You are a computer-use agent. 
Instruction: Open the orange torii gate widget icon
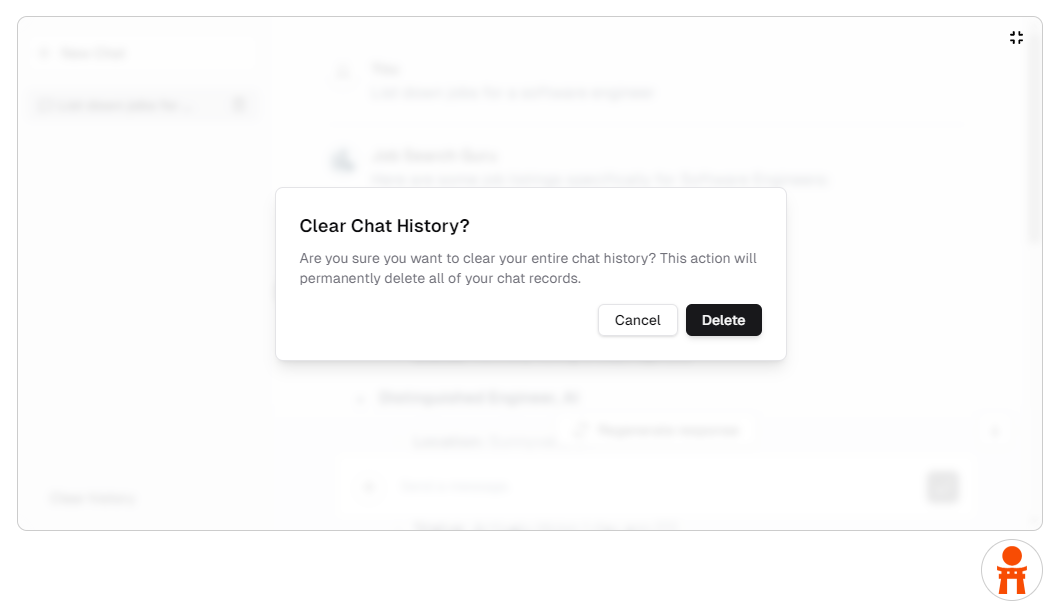click(1011, 570)
